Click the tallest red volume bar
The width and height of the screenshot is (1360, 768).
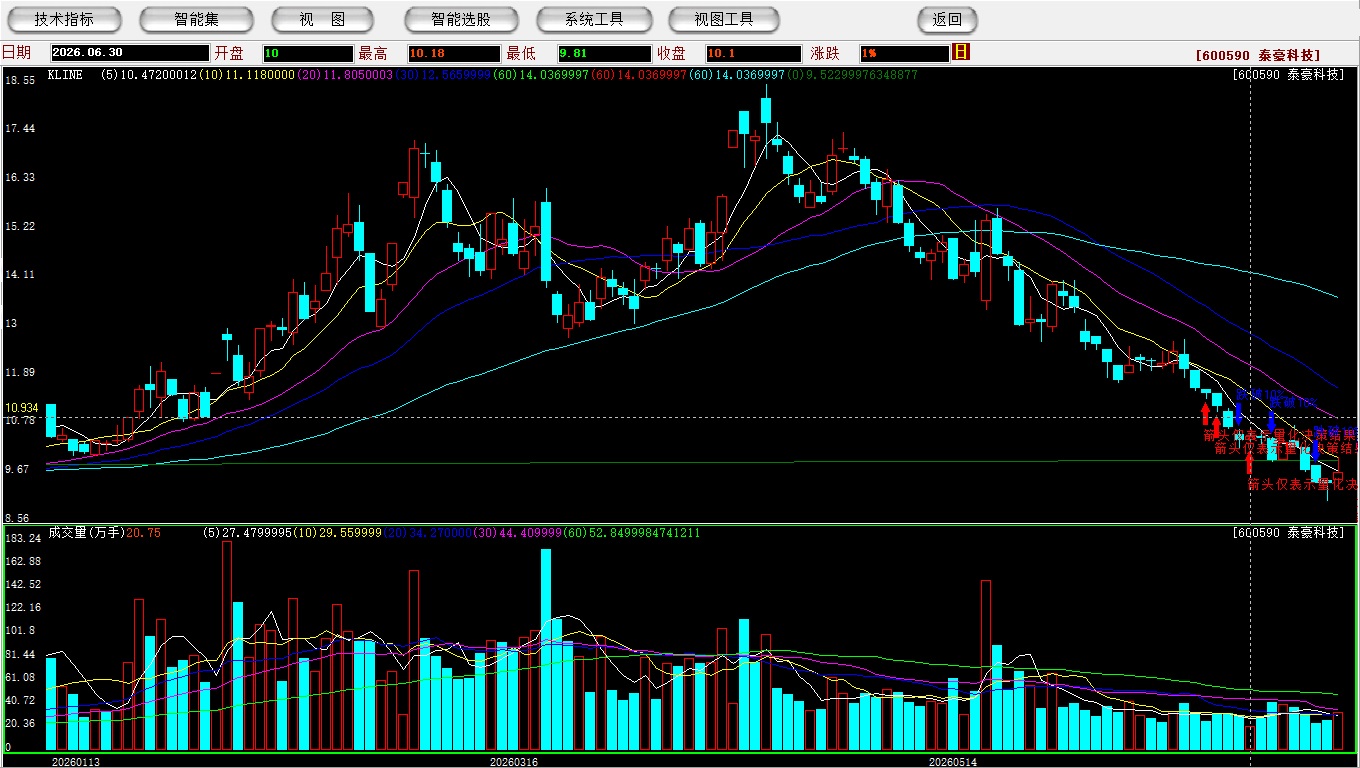click(x=227, y=645)
